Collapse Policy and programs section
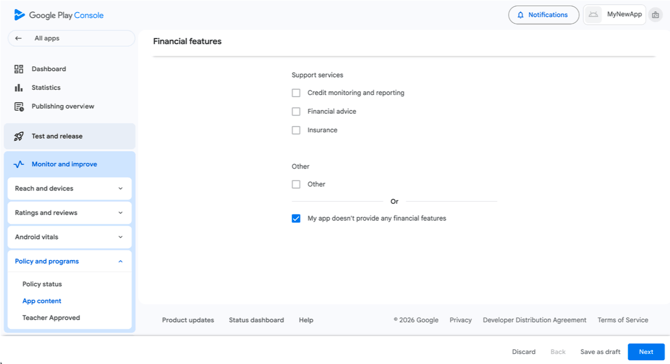Viewport: 670px width, 364px height. point(70,261)
